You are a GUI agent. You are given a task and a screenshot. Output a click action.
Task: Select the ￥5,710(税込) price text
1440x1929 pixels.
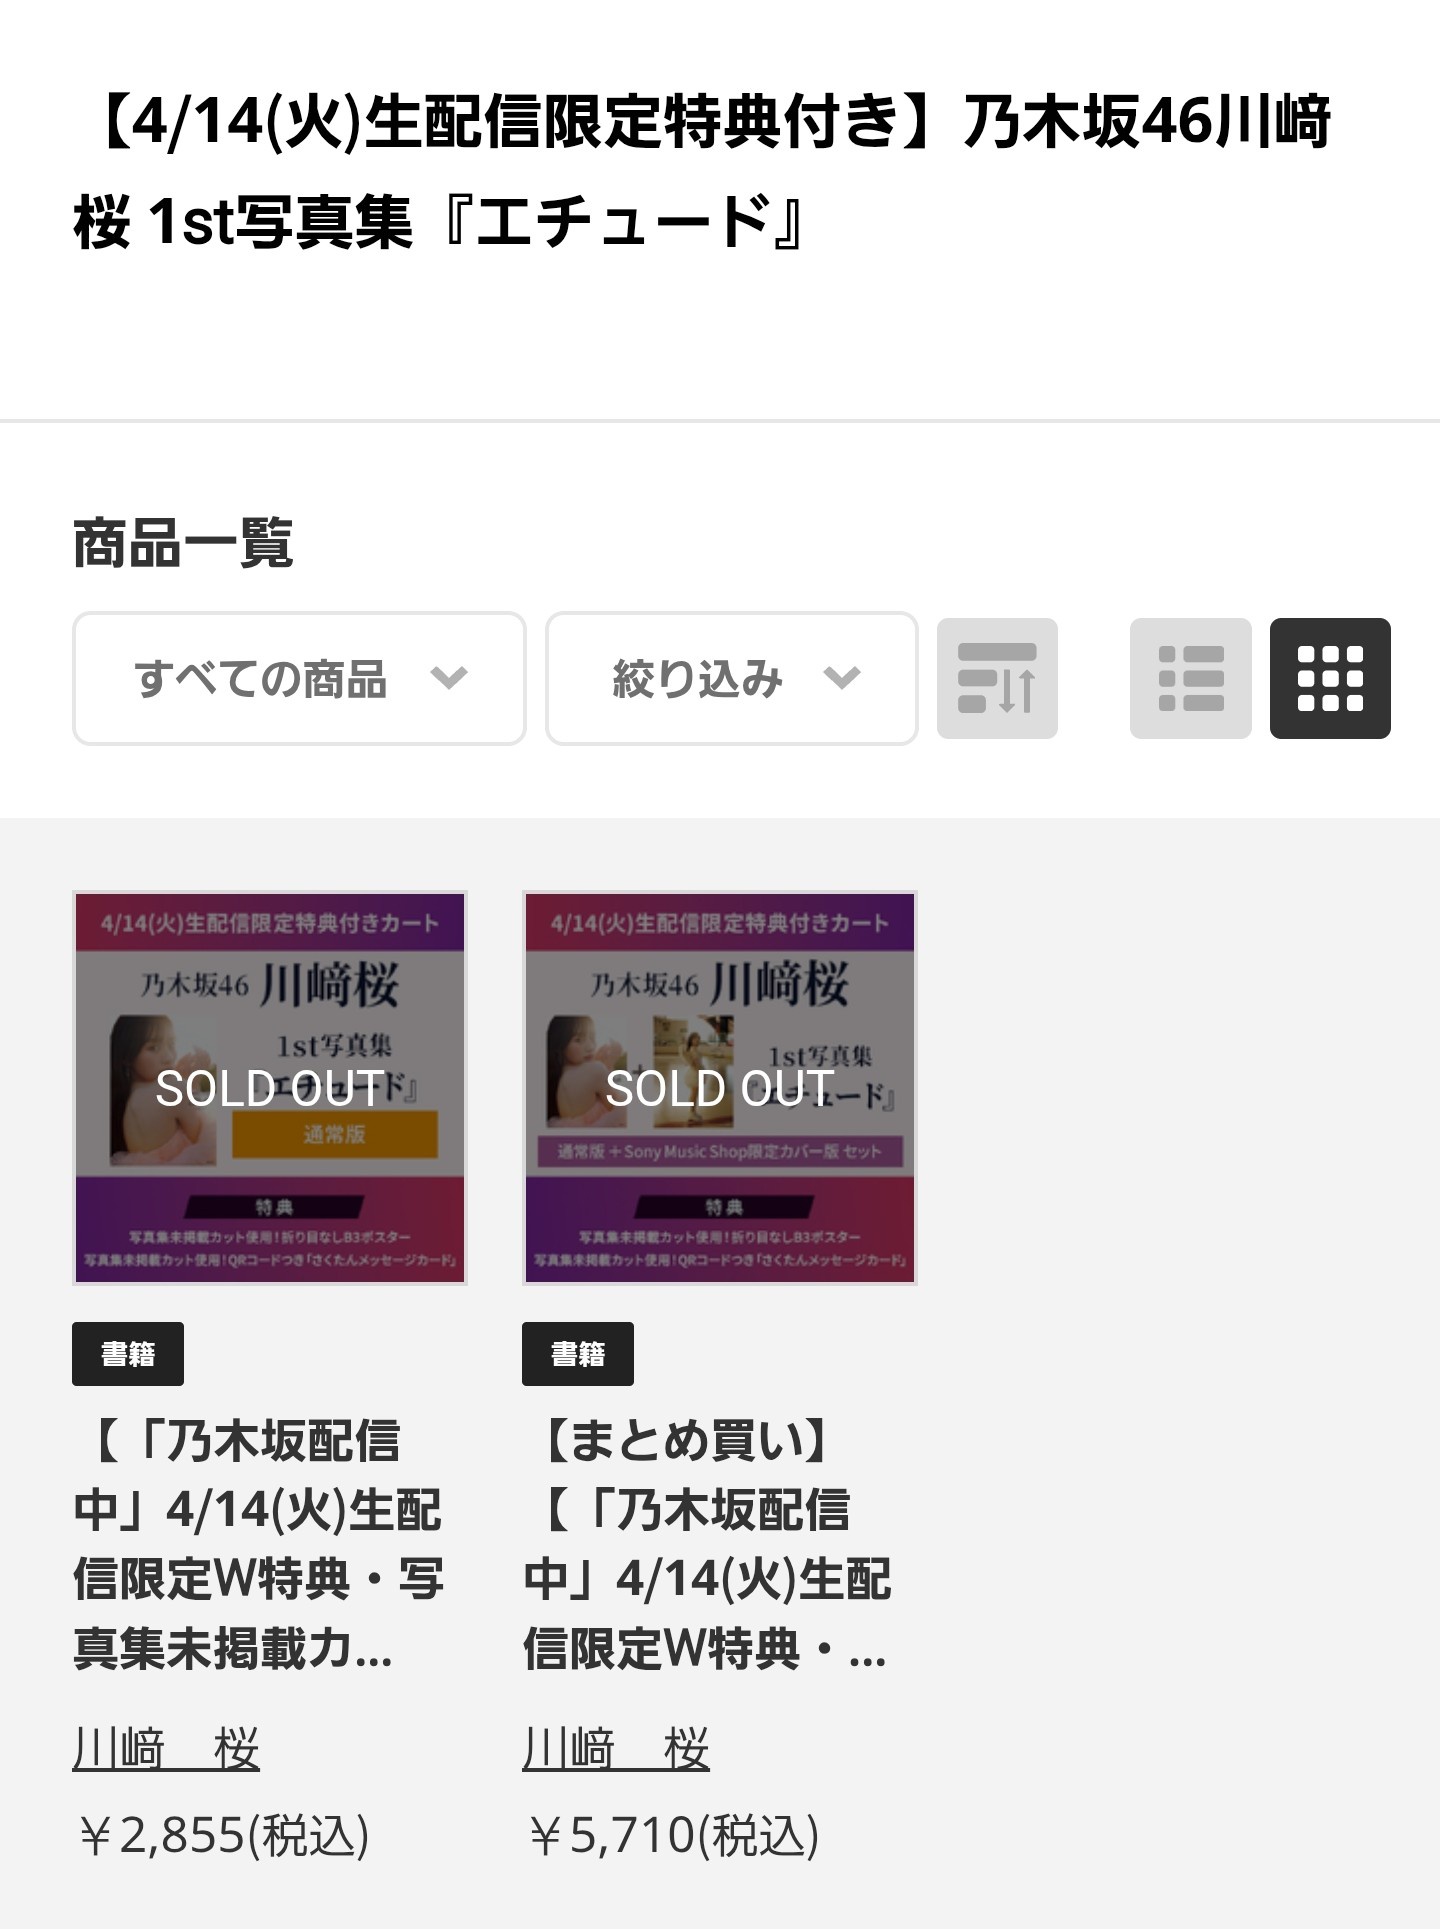coord(672,1835)
